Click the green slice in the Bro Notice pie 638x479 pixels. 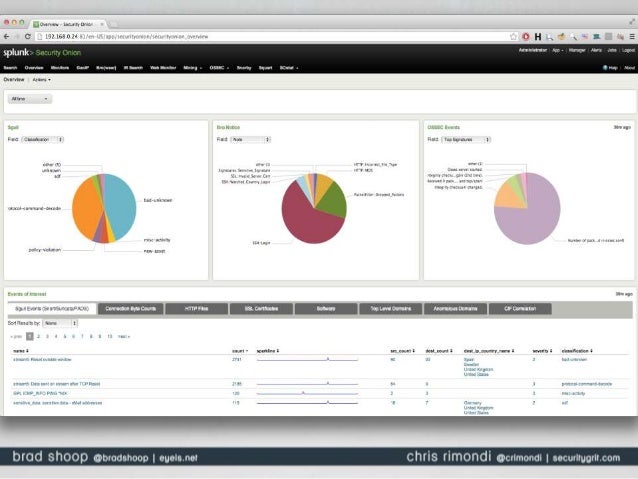pyautogui.click(x=333, y=201)
